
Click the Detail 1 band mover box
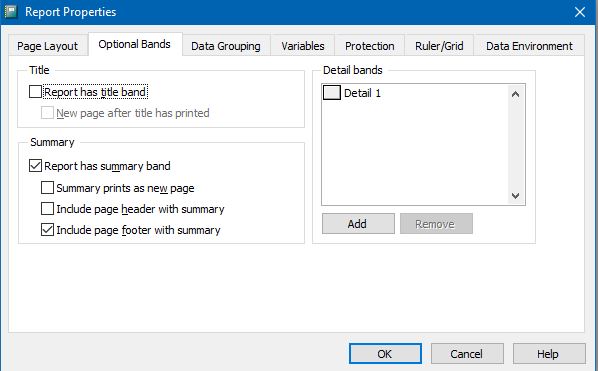(331, 93)
